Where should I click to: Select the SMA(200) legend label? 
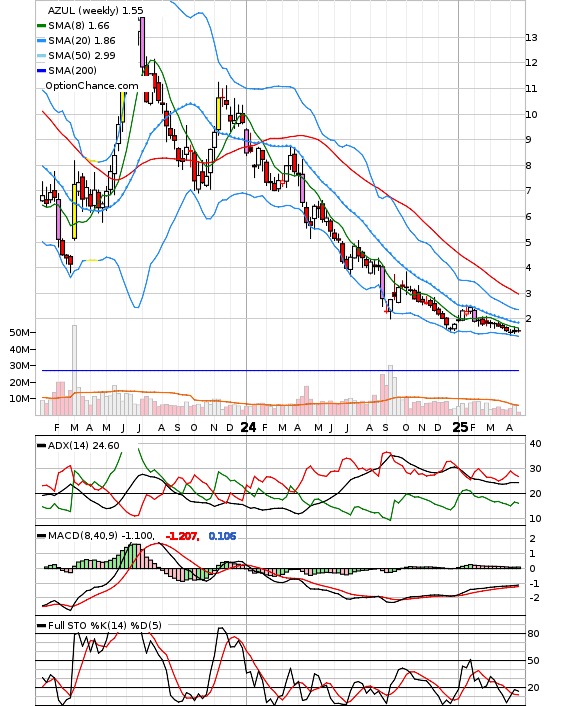(72, 70)
